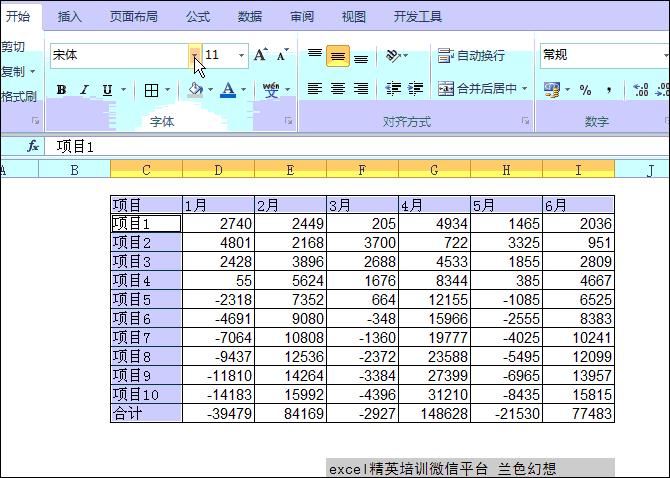Image resolution: width=670 pixels, height=478 pixels.
Task: Click formula bar showing 项目1
Action: [357, 147]
